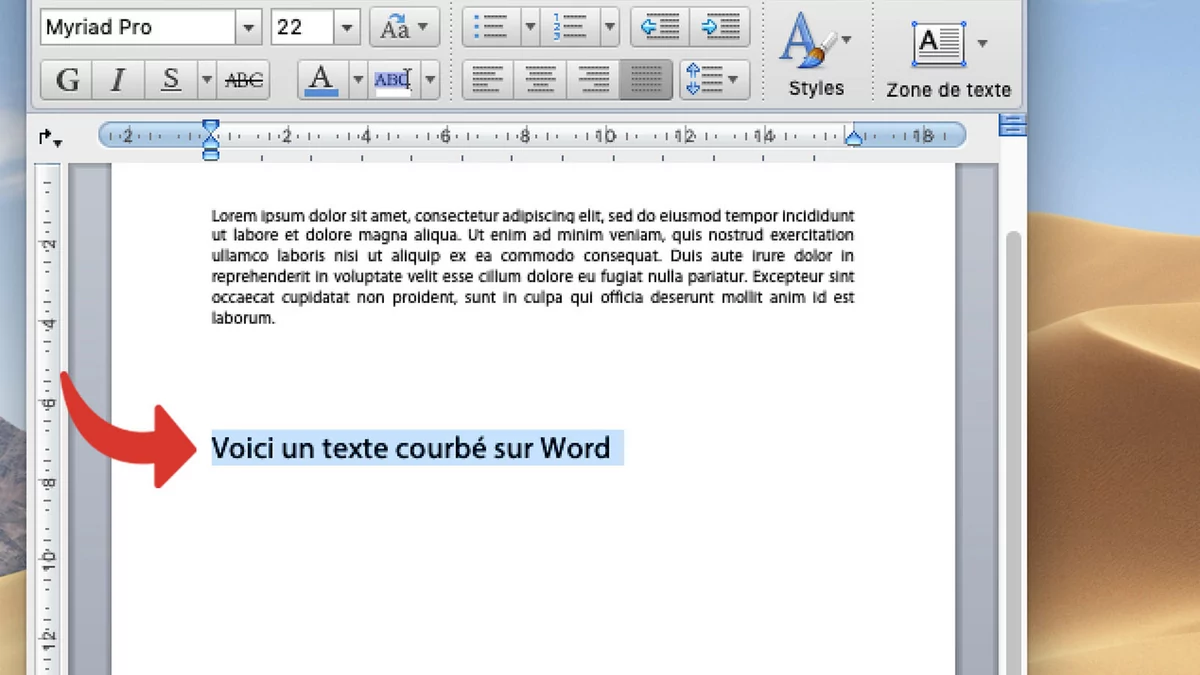Expand the font size 22 dropdown
The height and width of the screenshot is (675, 1200).
coord(347,27)
